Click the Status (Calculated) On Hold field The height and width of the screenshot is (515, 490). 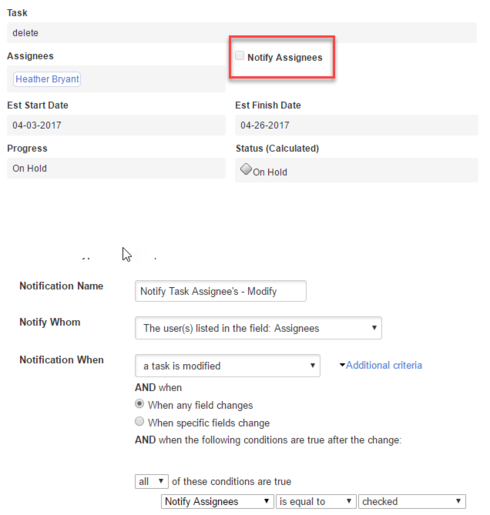pyautogui.click(x=356, y=170)
